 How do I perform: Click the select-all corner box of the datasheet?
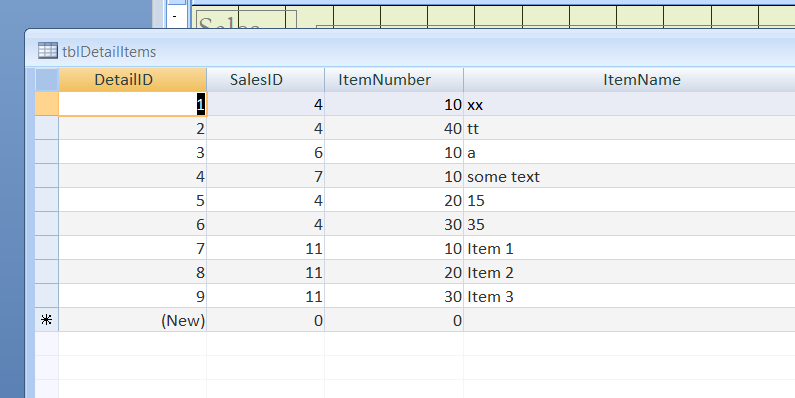47,80
